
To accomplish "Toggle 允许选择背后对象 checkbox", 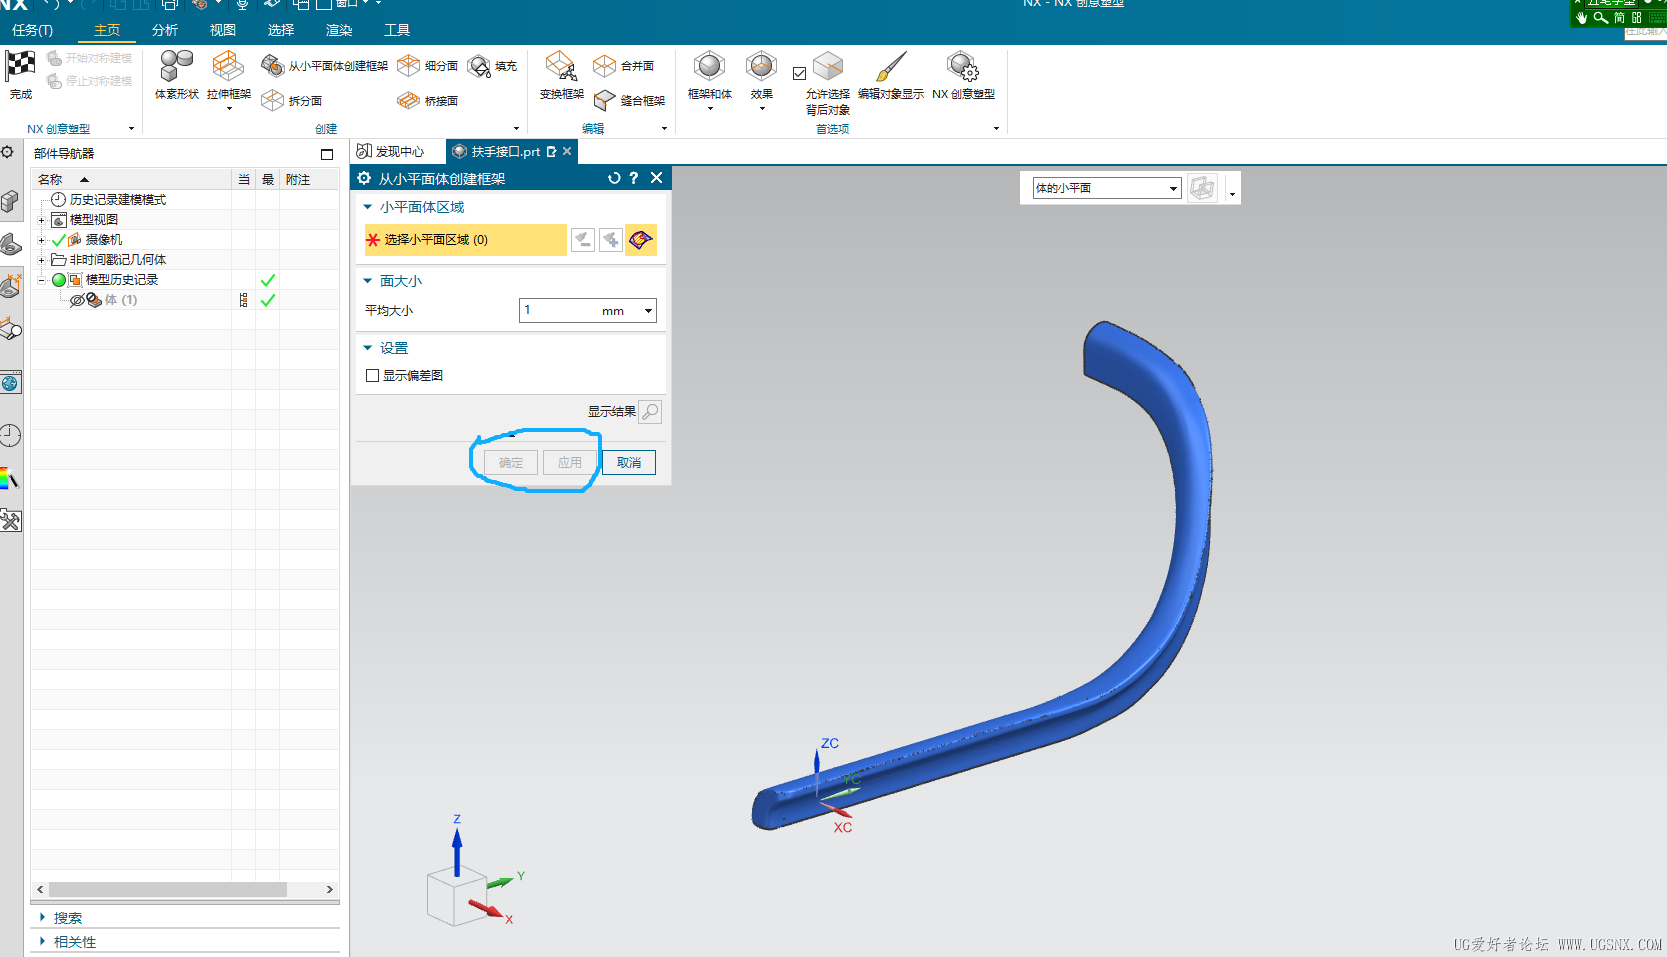I will [x=799, y=73].
